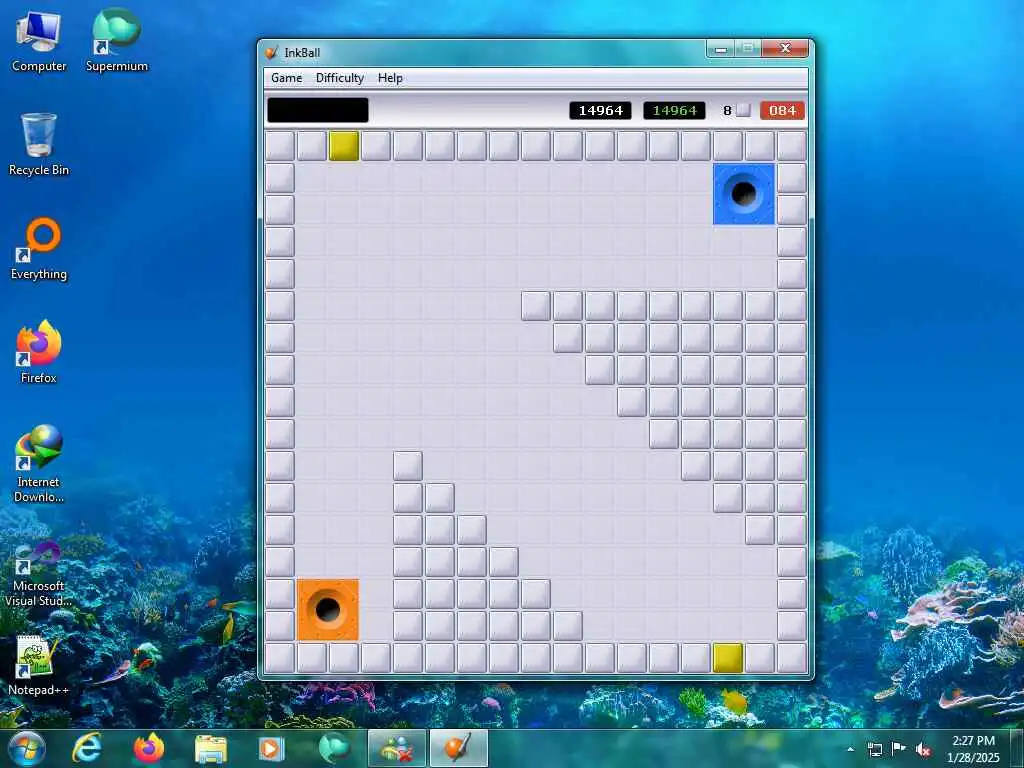Open the Computer desktop icon
This screenshot has height=768, width=1024.
point(39,41)
